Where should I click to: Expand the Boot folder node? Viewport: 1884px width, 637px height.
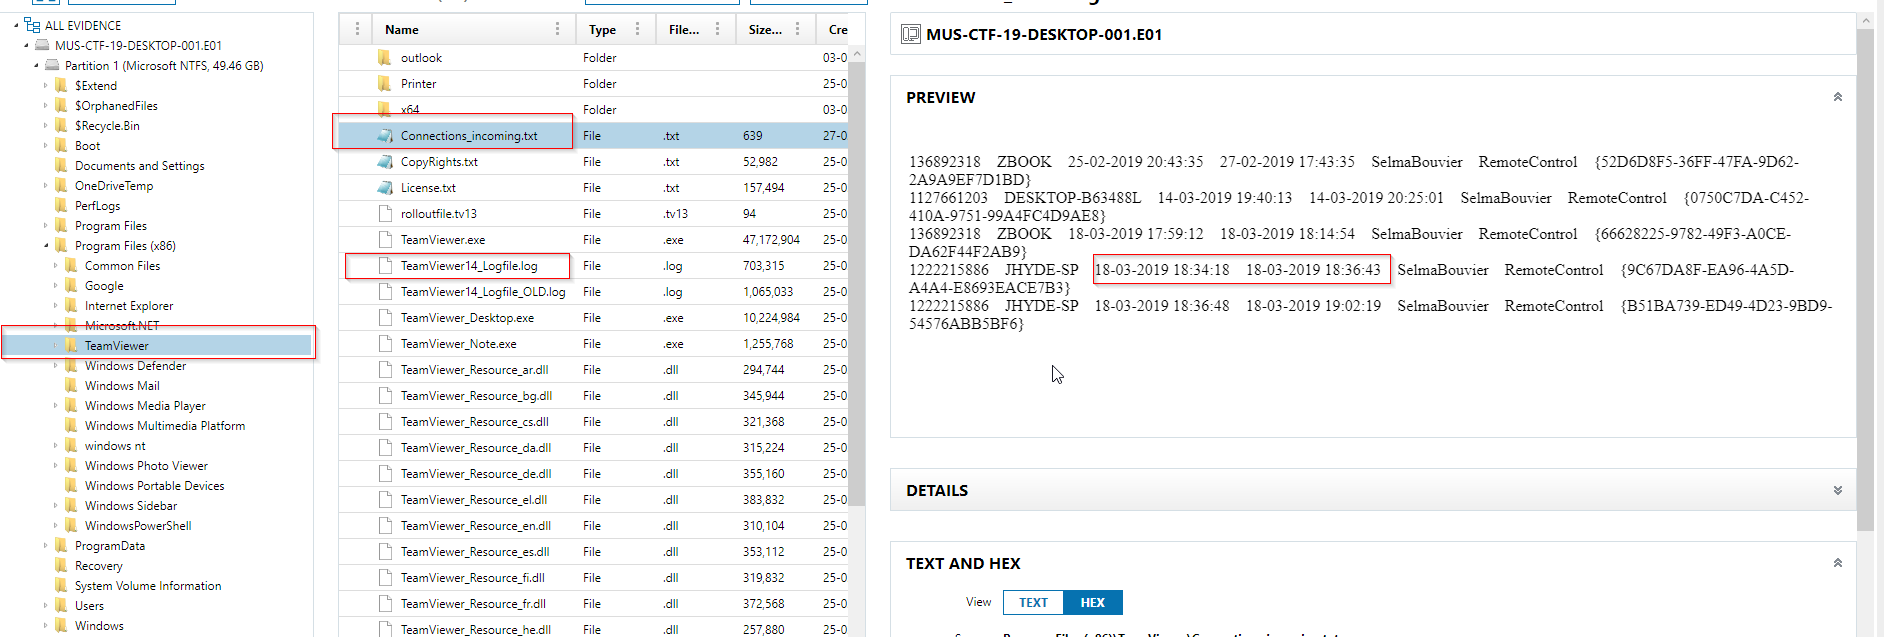[46, 145]
